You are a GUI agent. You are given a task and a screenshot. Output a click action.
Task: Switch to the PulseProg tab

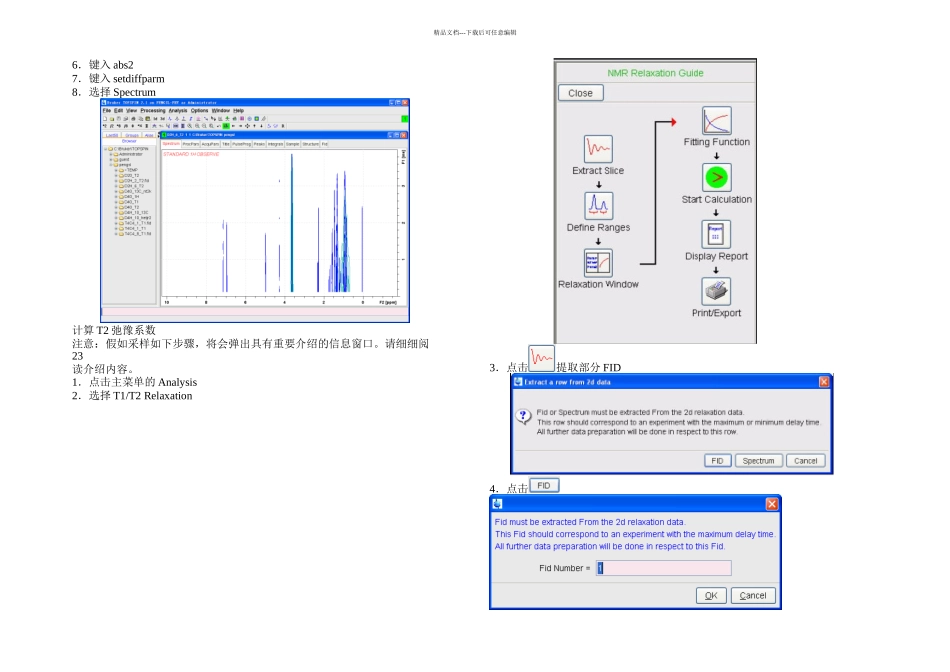click(242, 144)
